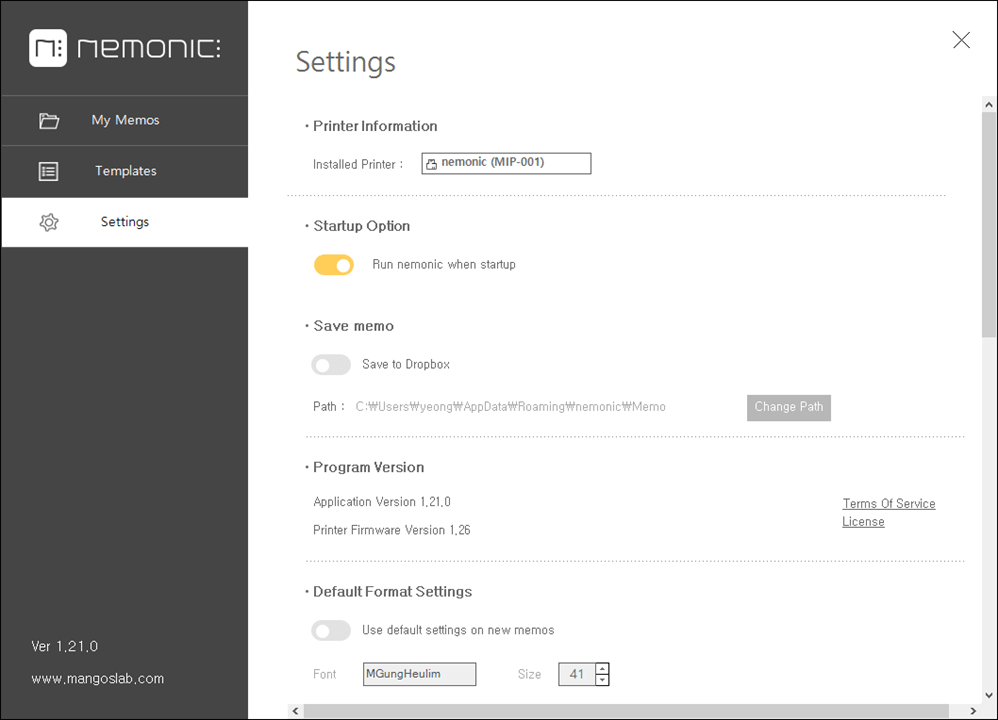Click Printer Firmware Version 1.26 text
Image resolution: width=998 pixels, height=720 pixels.
(x=391, y=530)
